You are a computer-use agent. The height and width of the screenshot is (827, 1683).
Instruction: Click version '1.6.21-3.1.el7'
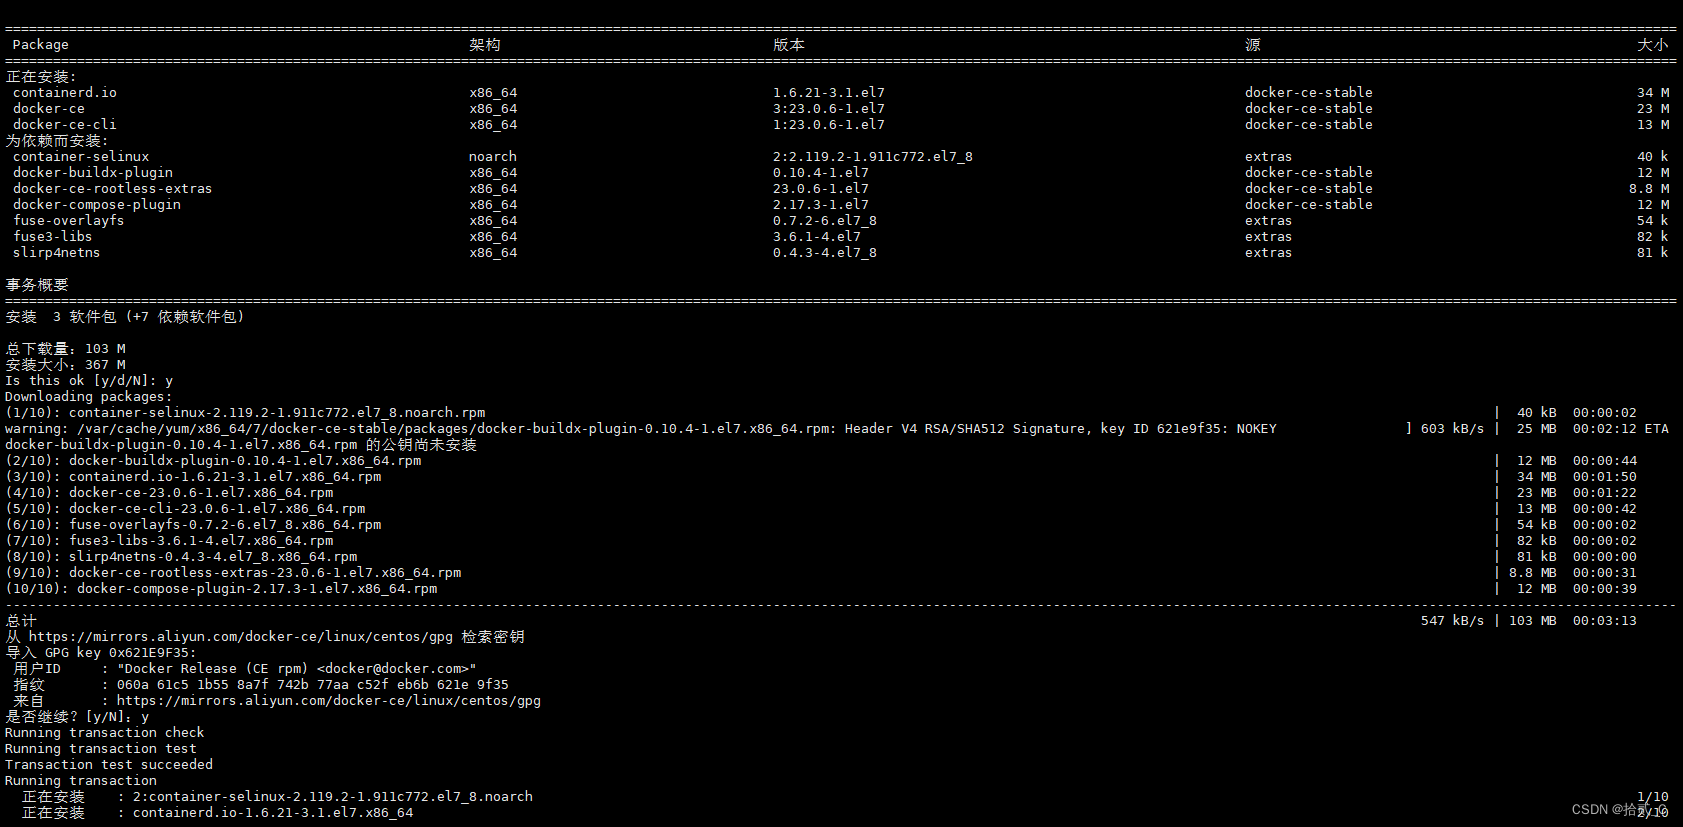coord(829,93)
